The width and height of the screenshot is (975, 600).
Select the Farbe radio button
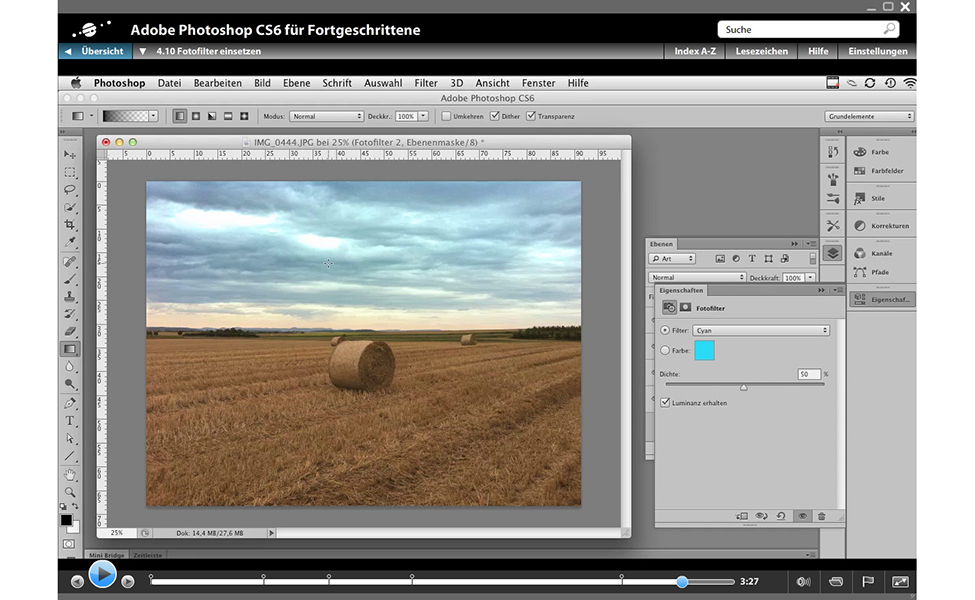[x=666, y=350]
